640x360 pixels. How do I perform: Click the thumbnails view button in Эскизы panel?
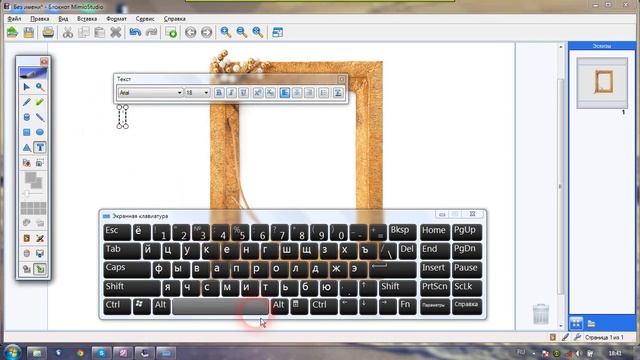(x=576, y=323)
